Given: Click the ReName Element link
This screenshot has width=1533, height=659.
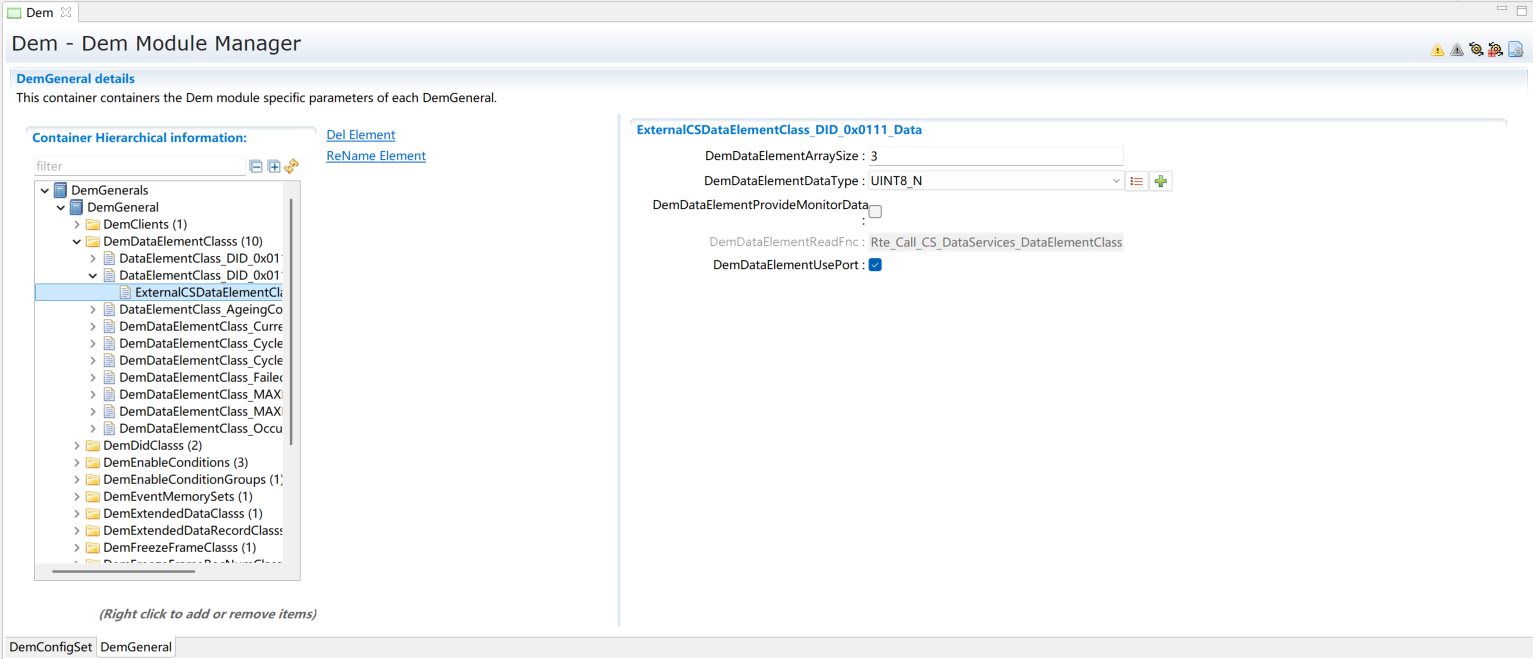Looking at the screenshot, I should (376, 156).
